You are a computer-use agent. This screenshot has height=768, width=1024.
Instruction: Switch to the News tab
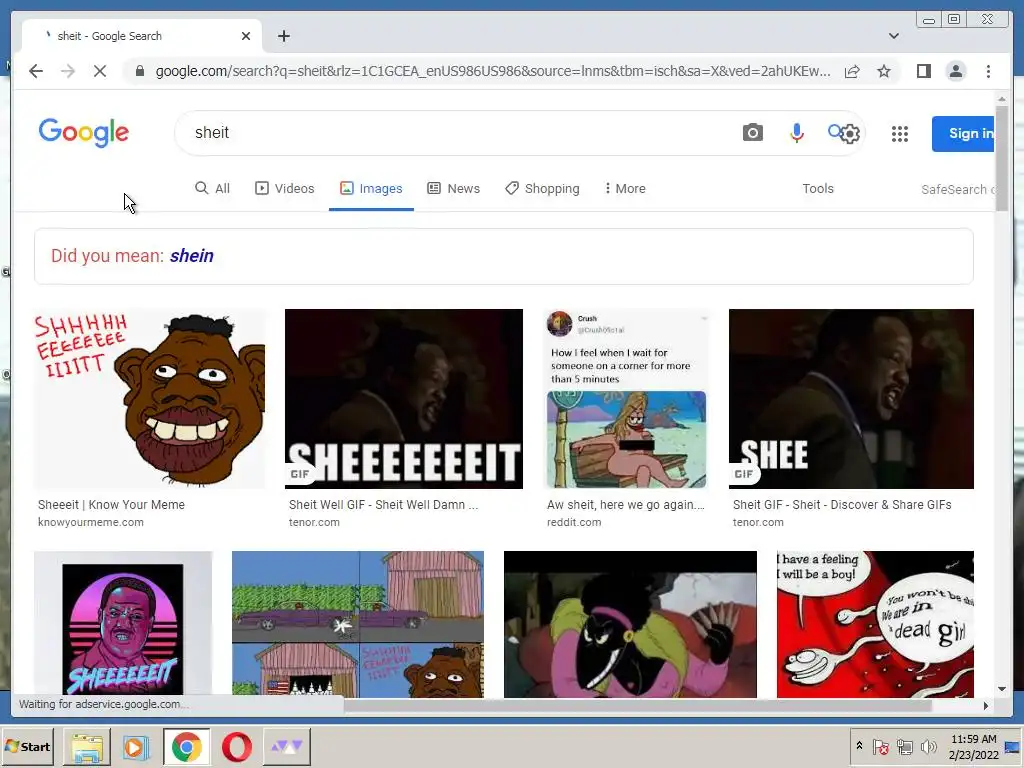click(x=453, y=189)
